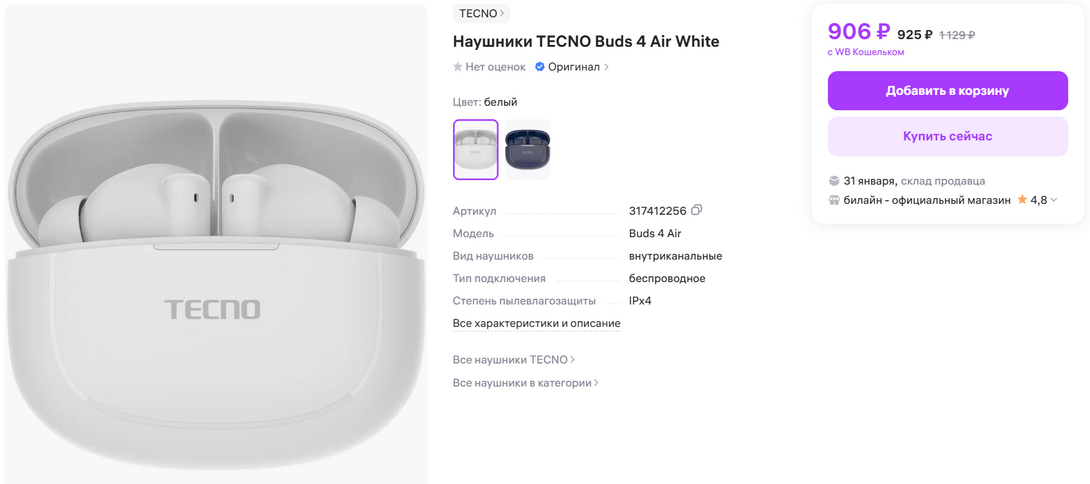
Task: Select the white color option thumbnail
Action: click(x=475, y=150)
